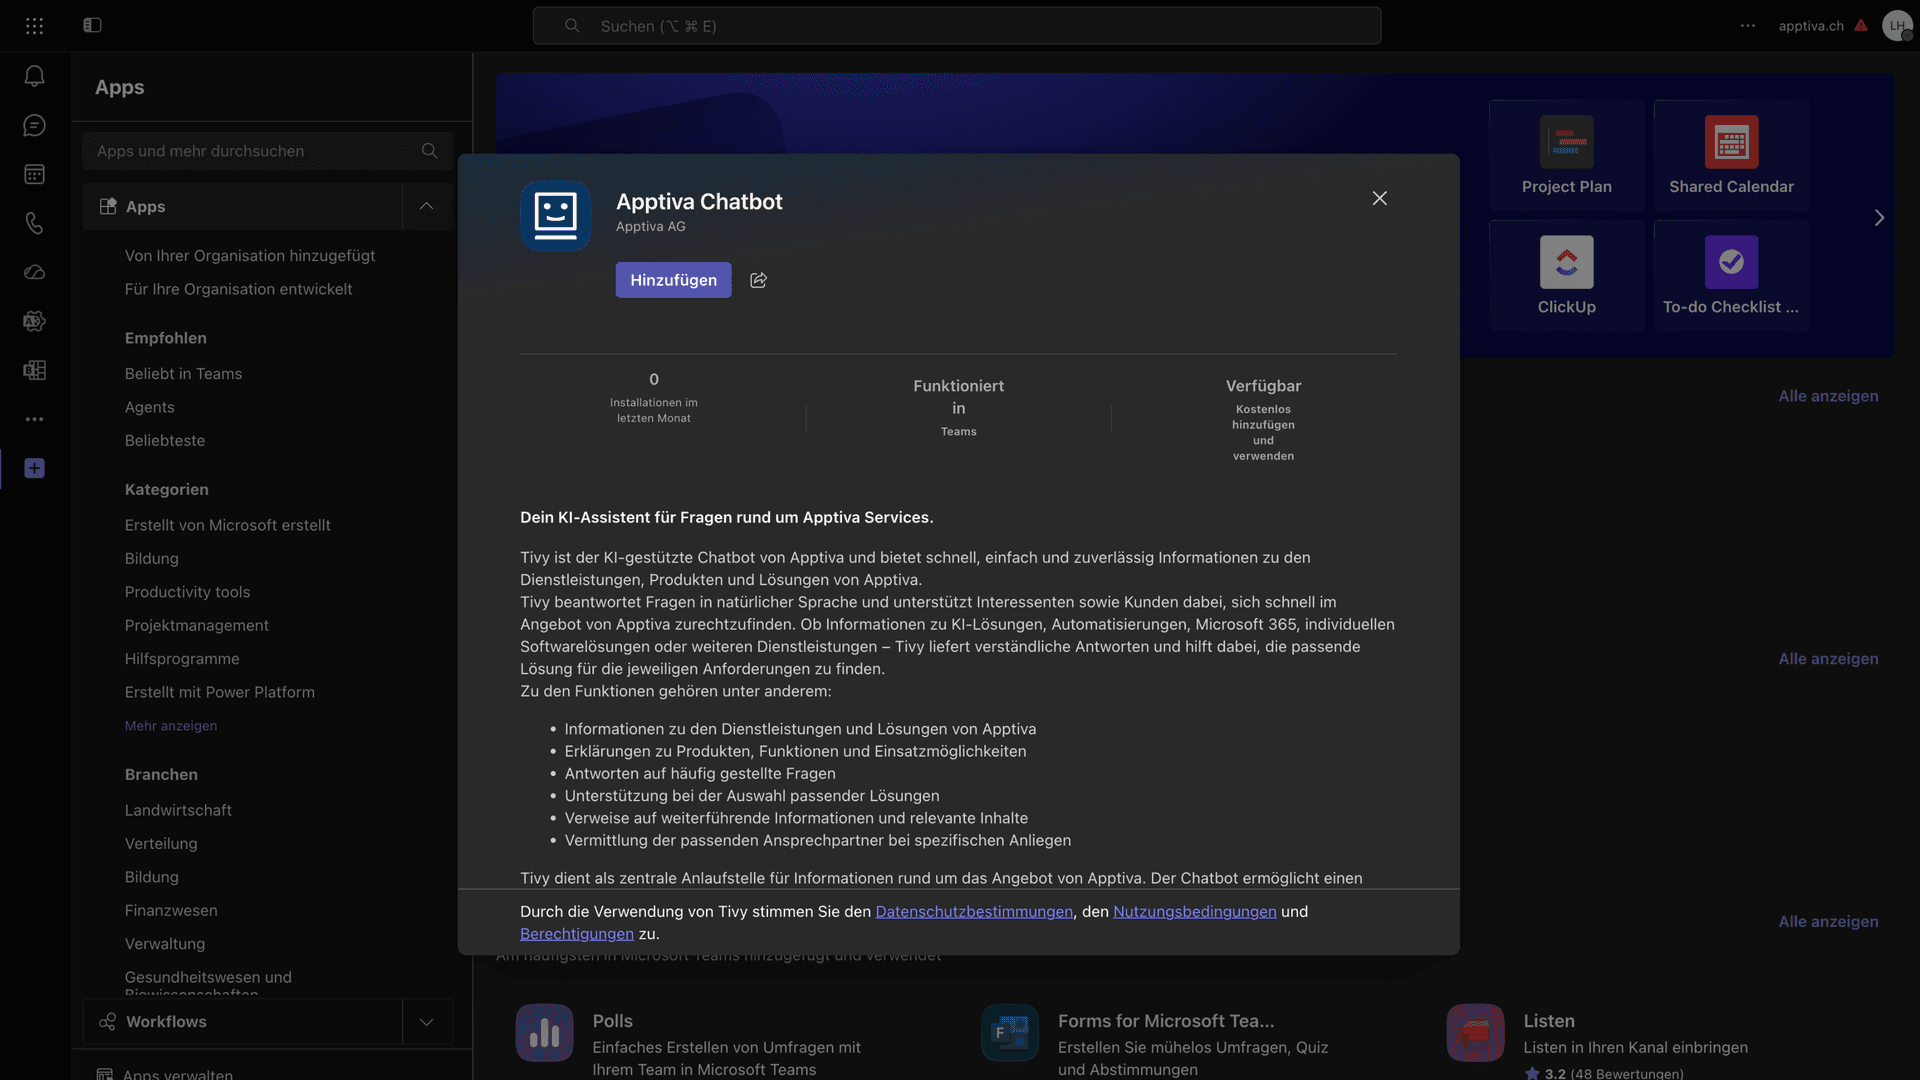Screen dimensions: 1920x1080
Task: Open the Agents category
Action: [150, 407]
